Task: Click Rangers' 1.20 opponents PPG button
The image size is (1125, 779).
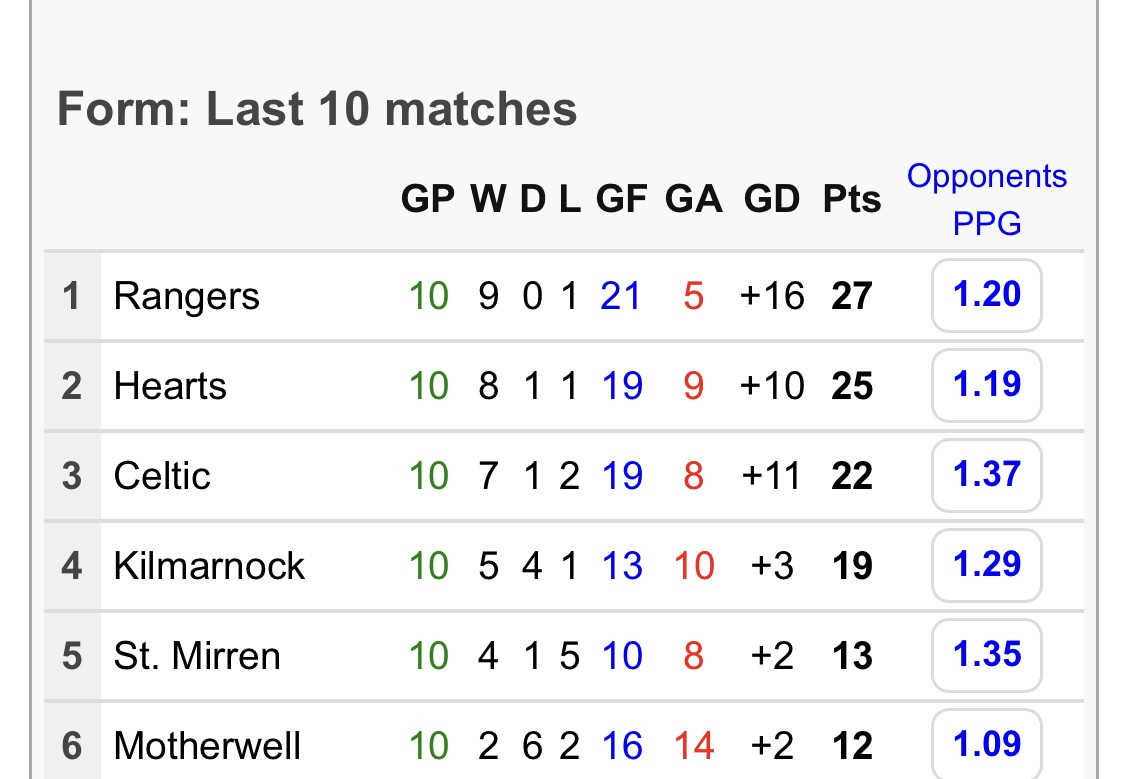Action: pos(987,295)
